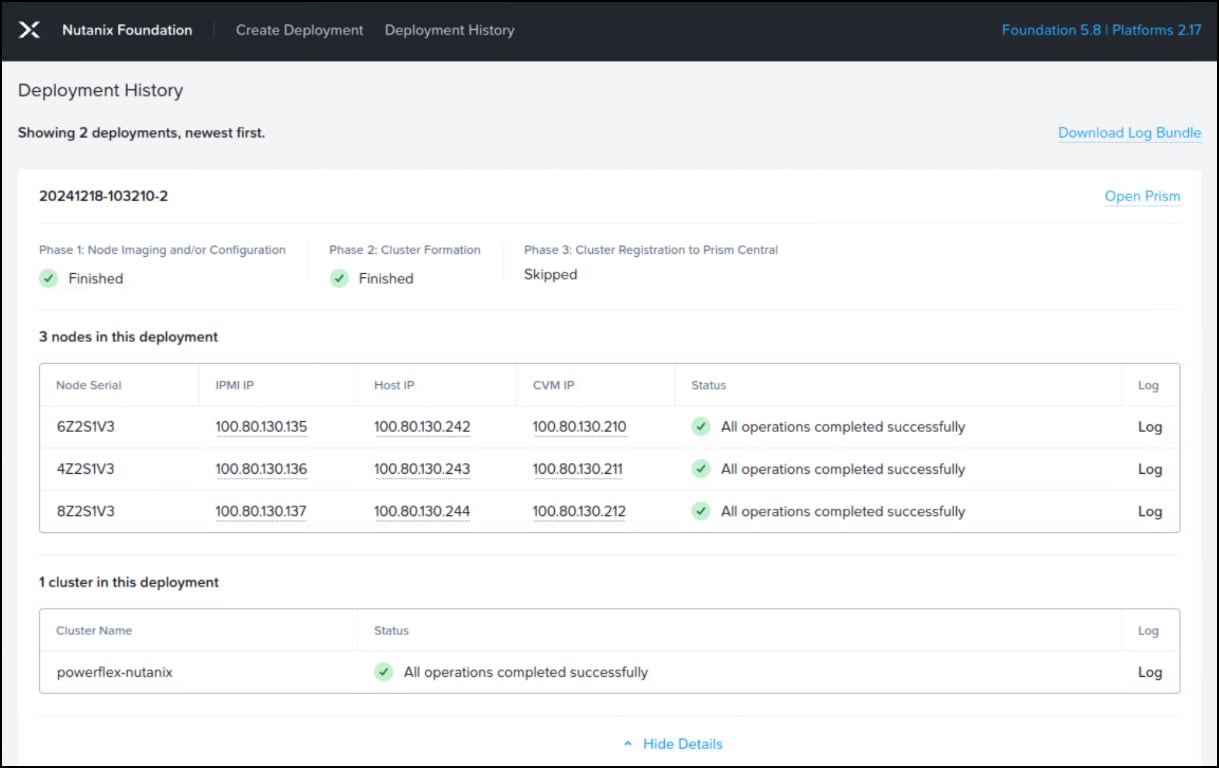Viewport: 1219px width, 768px height.
Task: Click the CVM IP column header
Action: click(554, 385)
